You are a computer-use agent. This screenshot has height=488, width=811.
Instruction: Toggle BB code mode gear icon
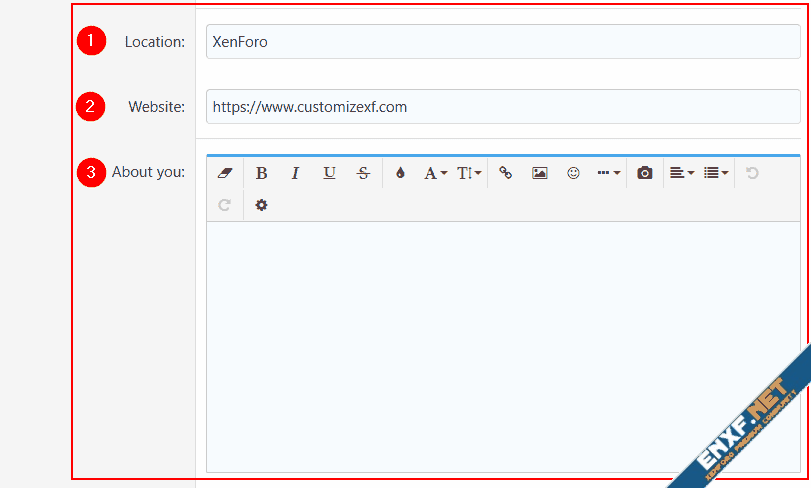pos(261,205)
